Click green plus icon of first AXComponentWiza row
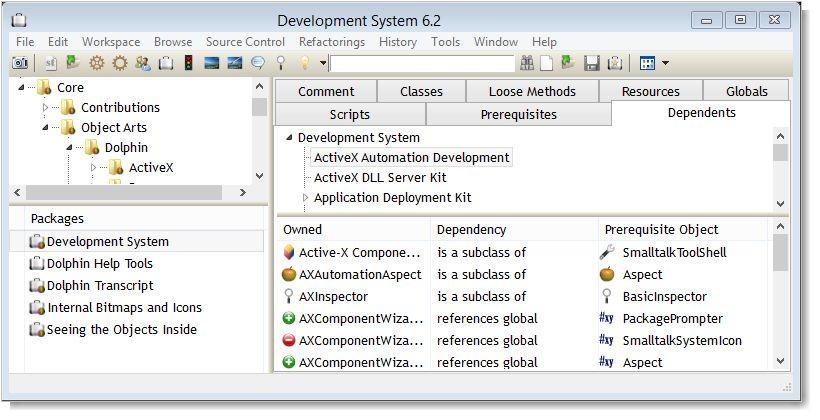The height and width of the screenshot is (420, 820). point(289,318)
